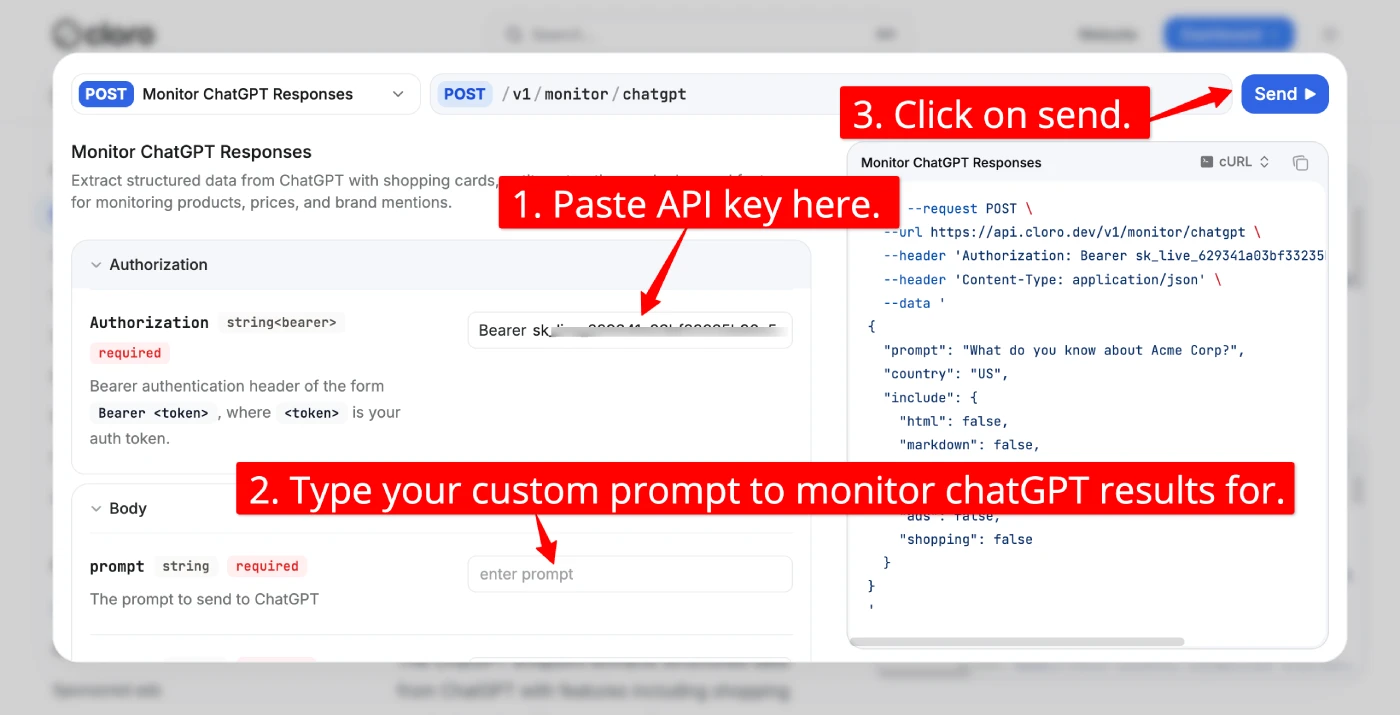Click the POST badge in the URL bar
This screenshot has width=1400, height=715.
point(464,94)
